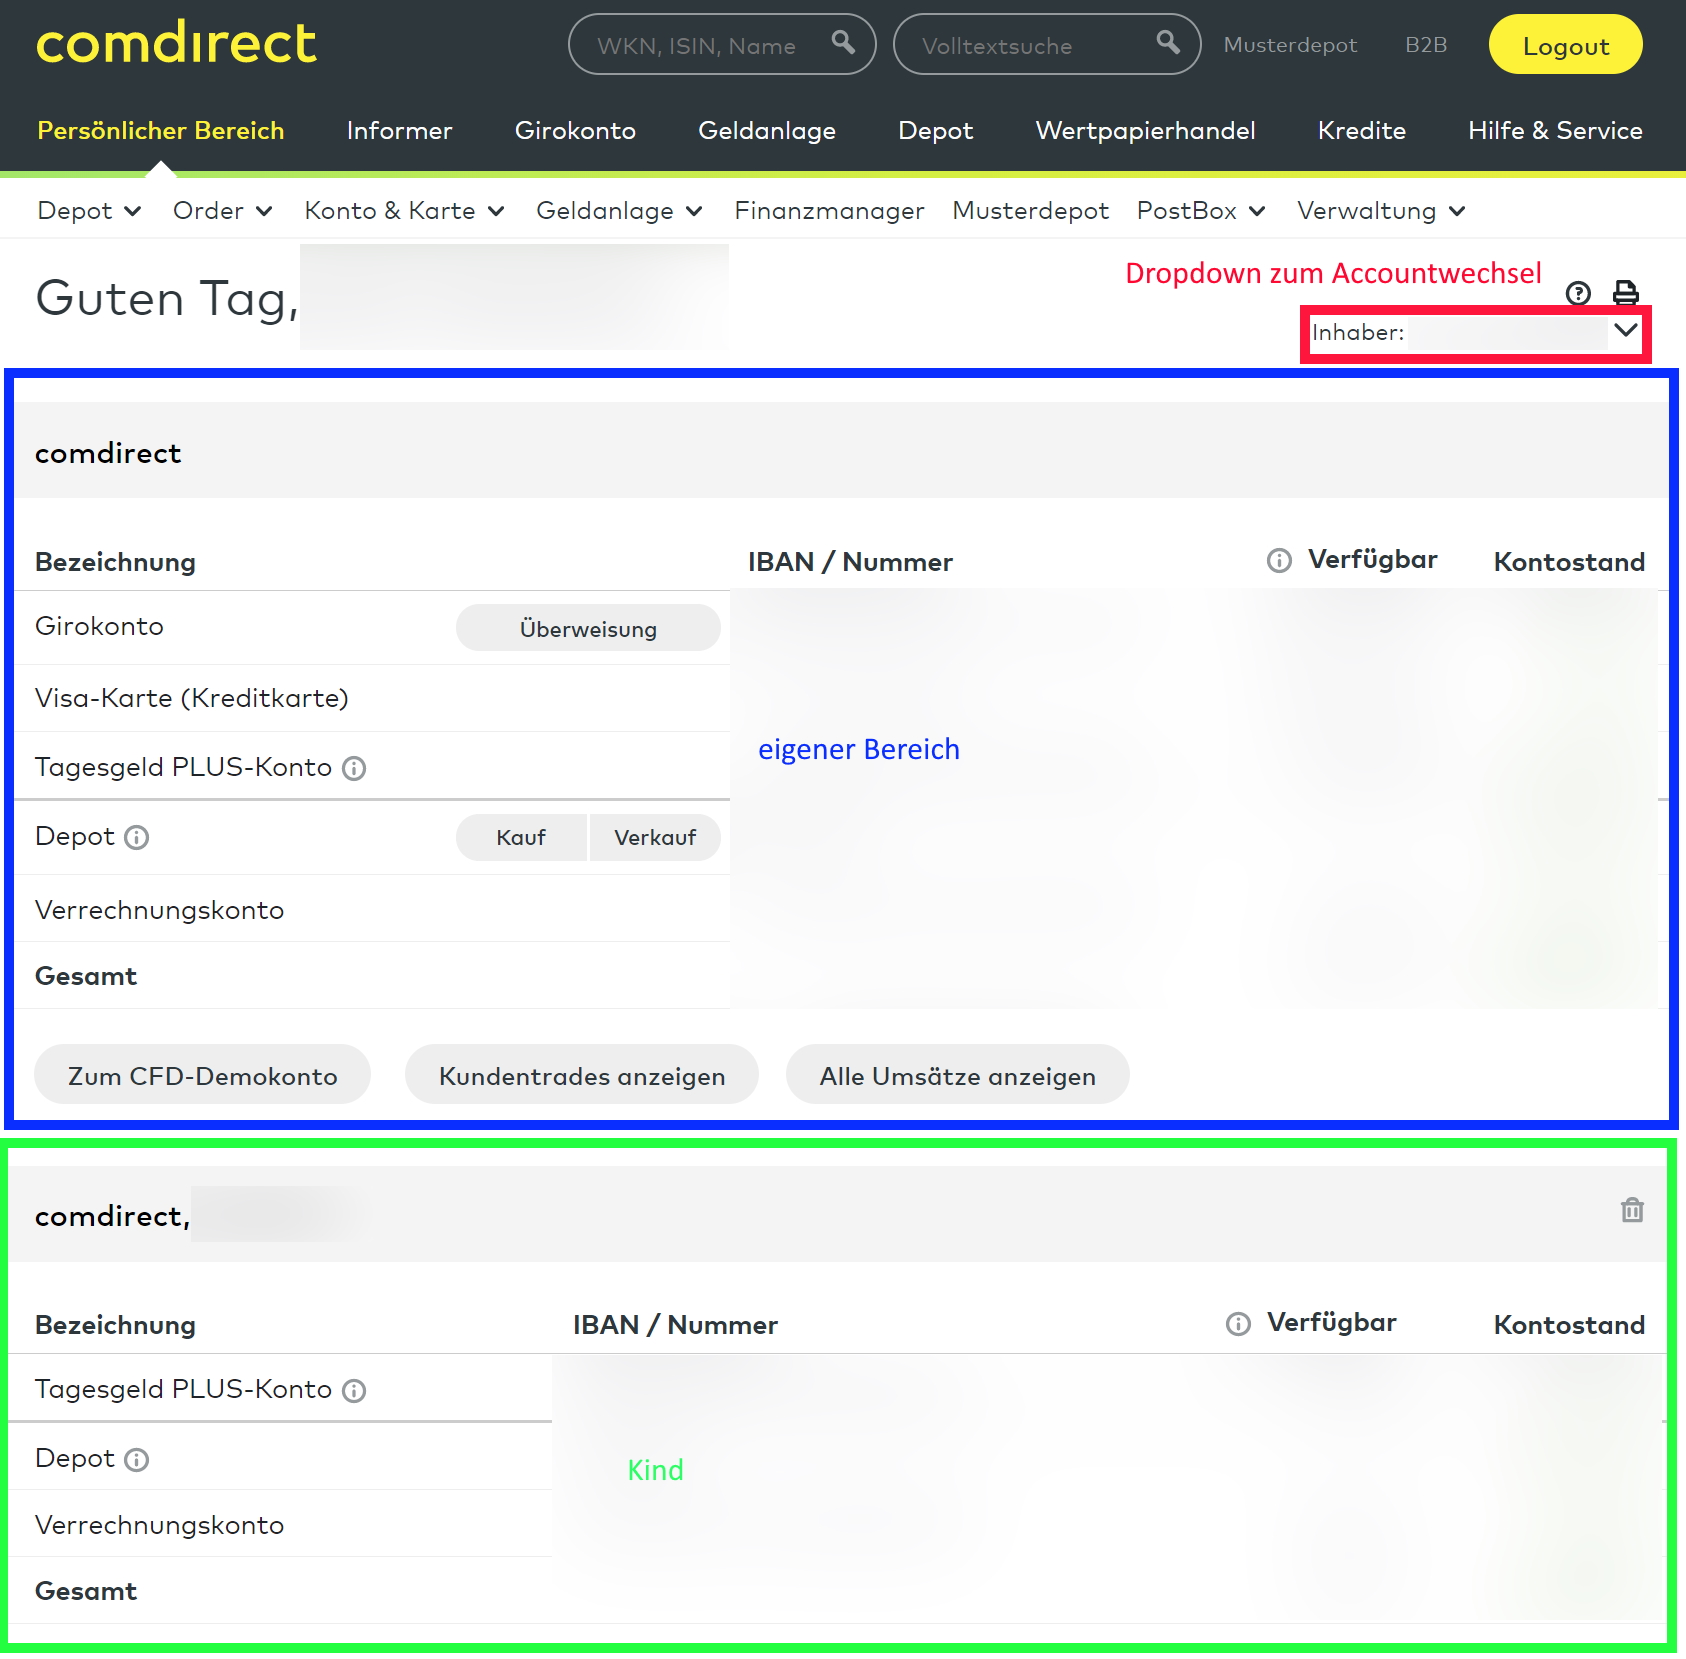Click the Überweisung button for Girokonto
The height and width of the screenshot is (1659, 1686).
(x=588, y=629)
